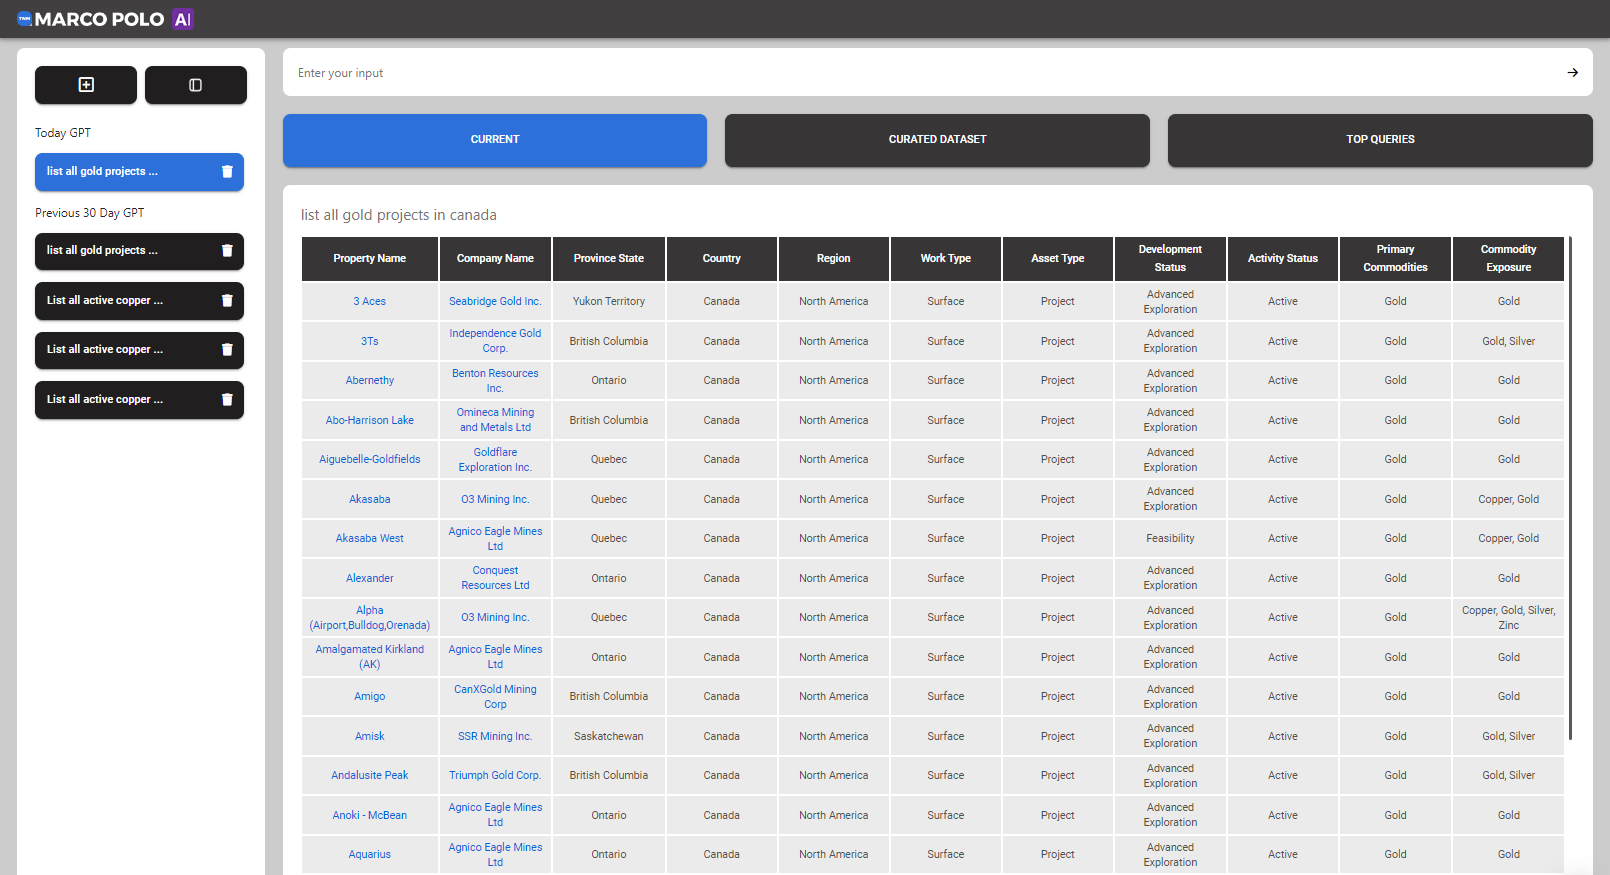This screenshot has width=1610, height=875.
Task: Select 'Yukon Territory' cell in 3 Aces row
Action: [609, 302]
